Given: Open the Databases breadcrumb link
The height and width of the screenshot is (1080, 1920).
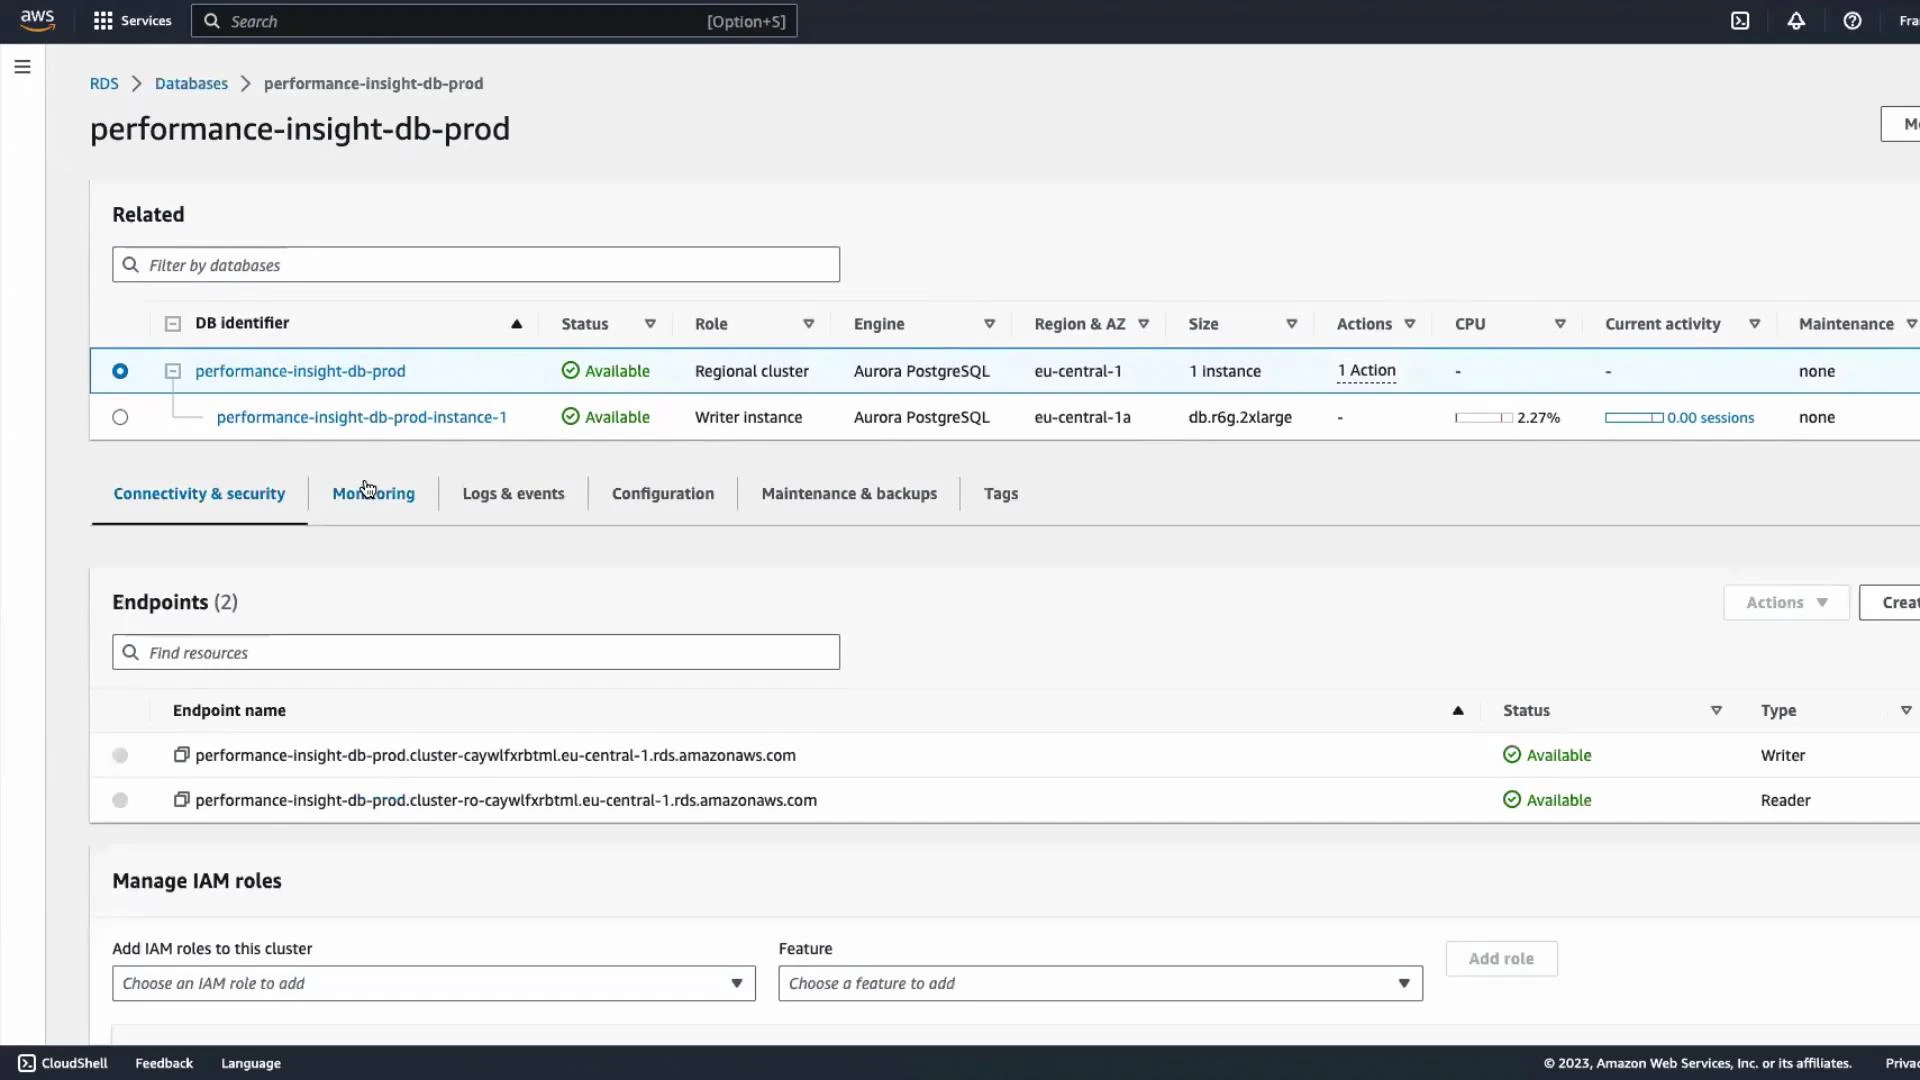Looking at the screenshot, I should (191, 83).
